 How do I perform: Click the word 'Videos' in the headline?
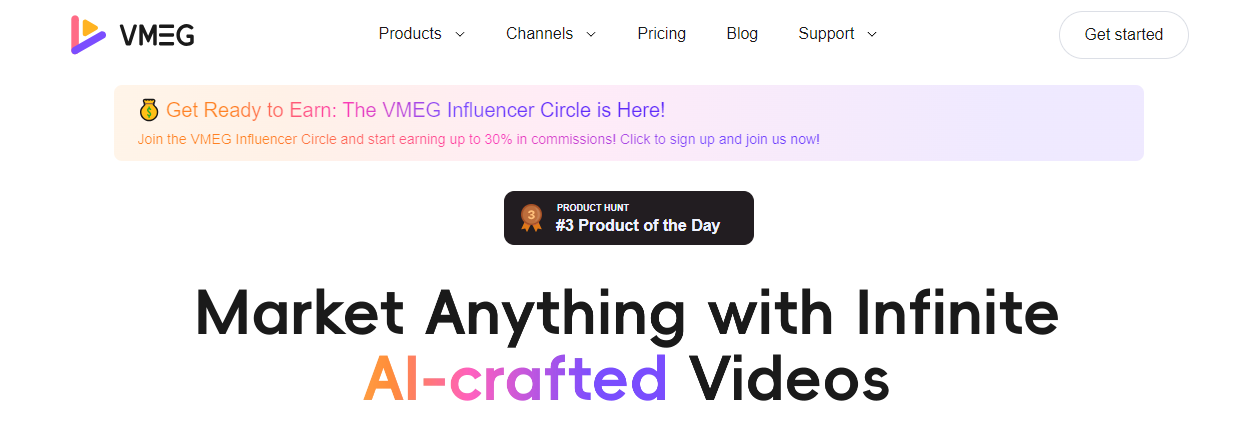pyautogui.click(x=789, y=379)
